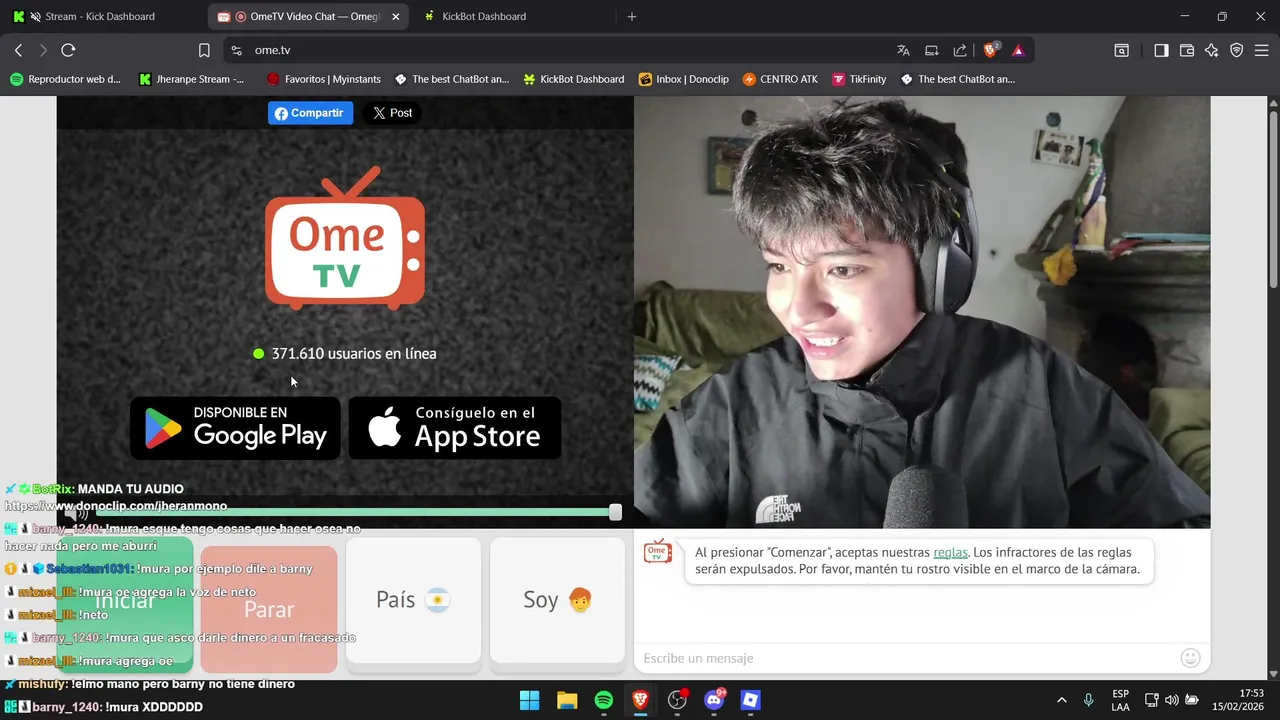Open Inbox Donoclip bookmark
The height and width of the screenshot is (720, 1280).
pos(683,79)
